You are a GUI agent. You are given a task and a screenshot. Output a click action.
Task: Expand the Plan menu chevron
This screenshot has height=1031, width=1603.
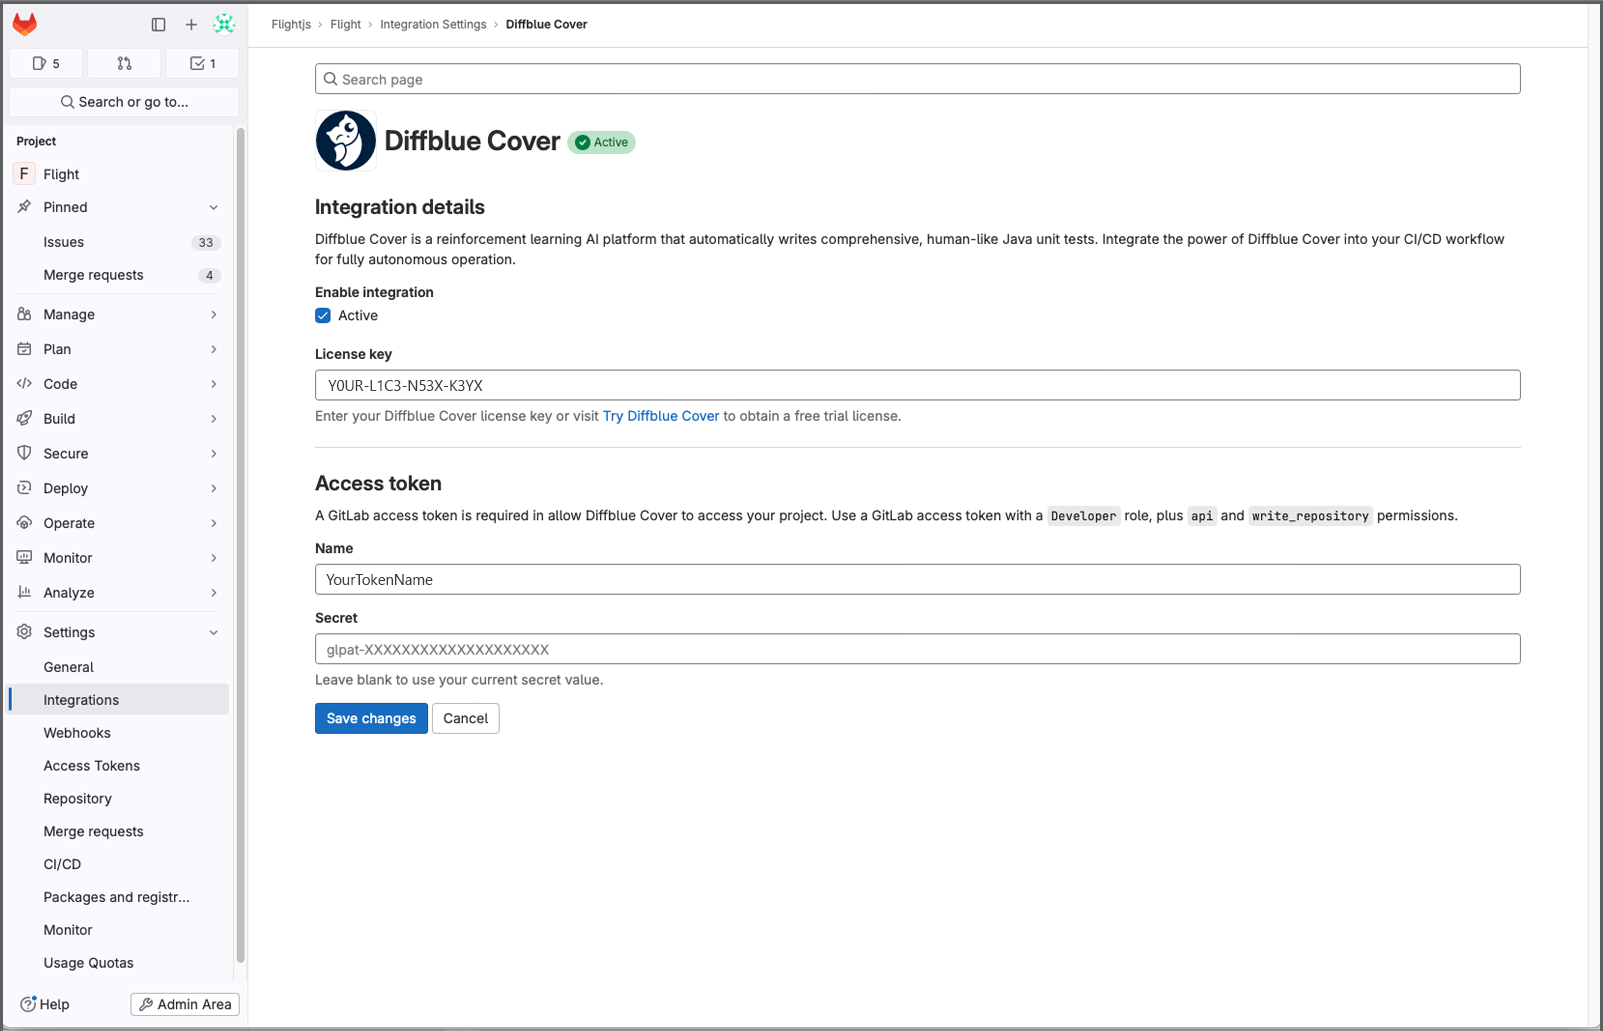tap(213, 349)
